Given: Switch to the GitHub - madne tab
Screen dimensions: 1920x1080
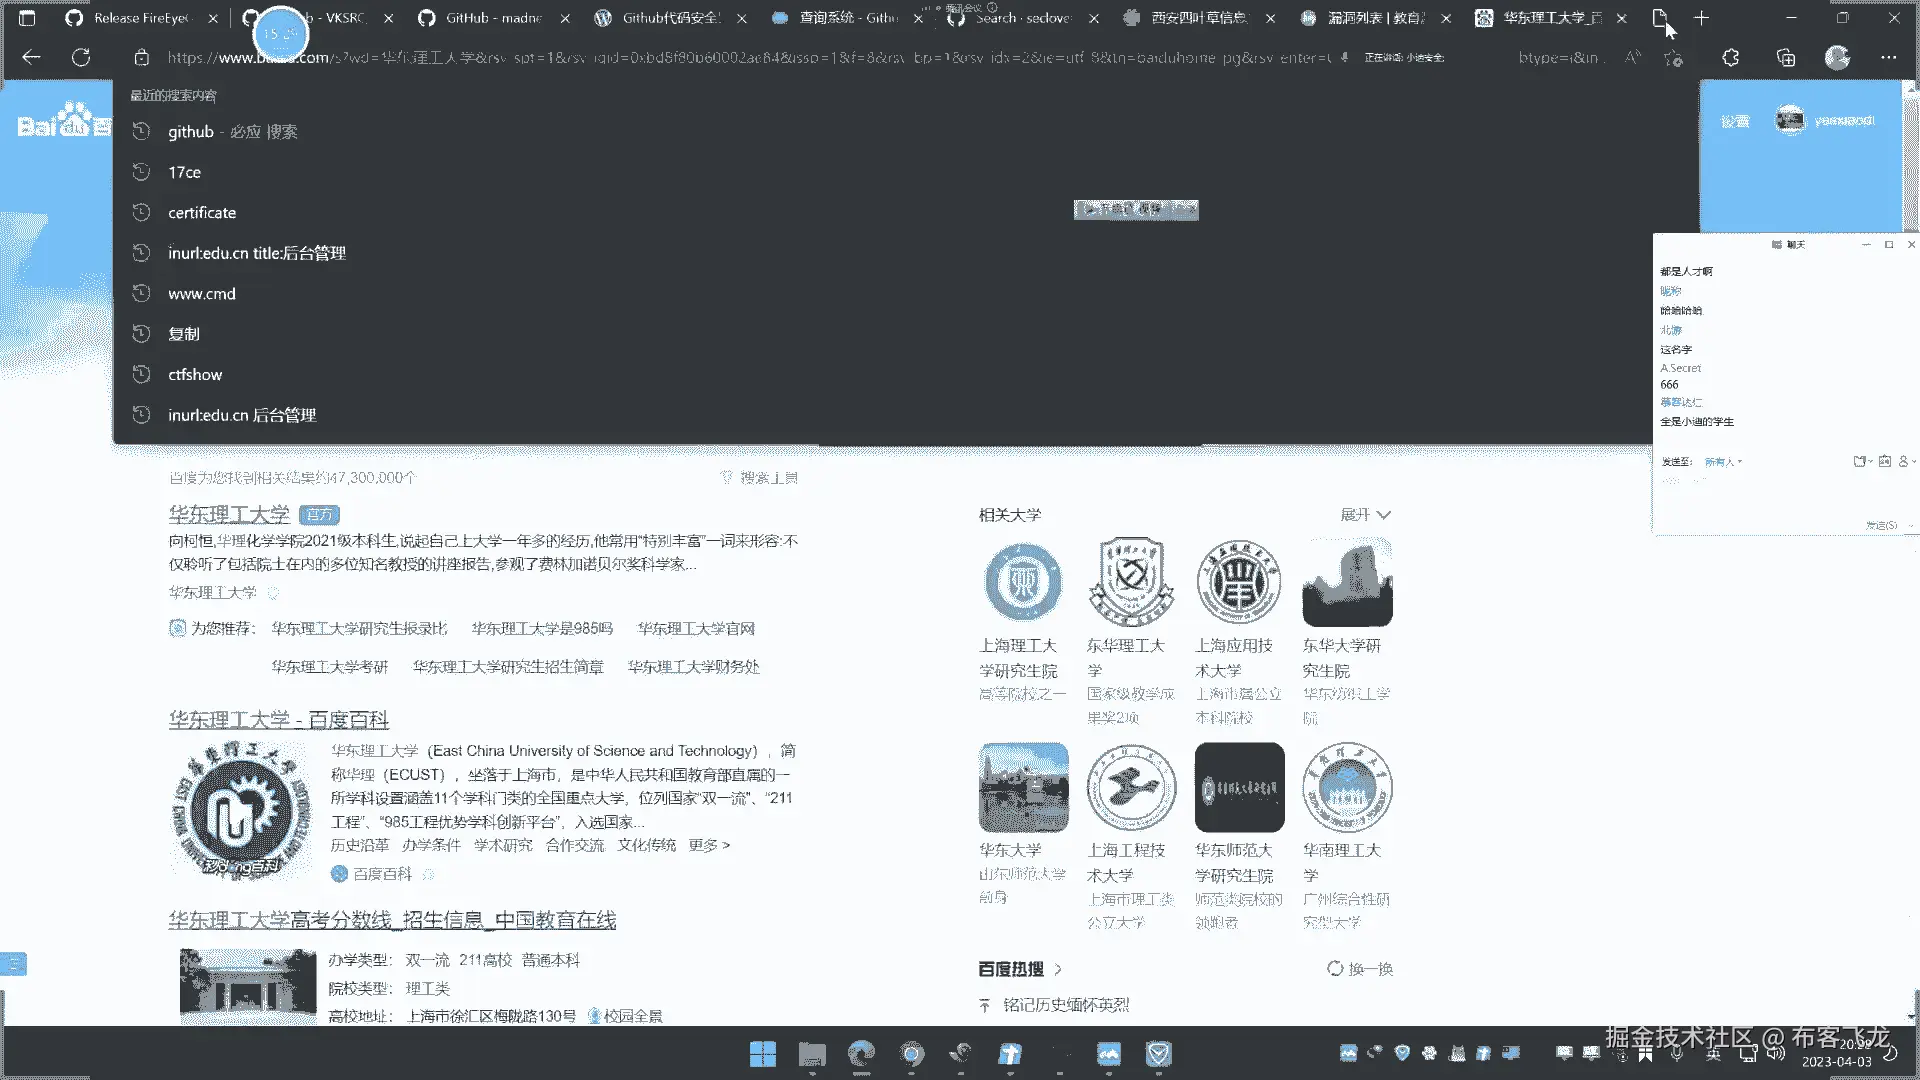Looking at the screenshot, I should pos(493,18).
